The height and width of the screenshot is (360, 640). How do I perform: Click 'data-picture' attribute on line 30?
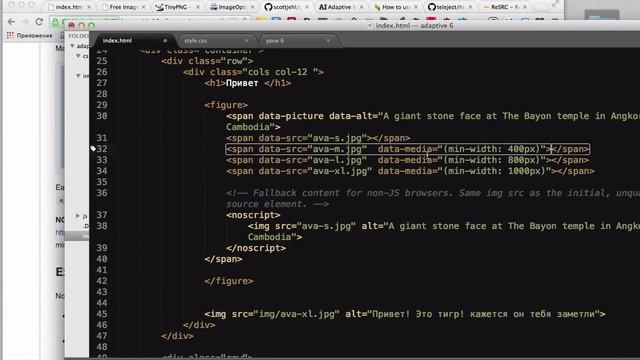291,116
